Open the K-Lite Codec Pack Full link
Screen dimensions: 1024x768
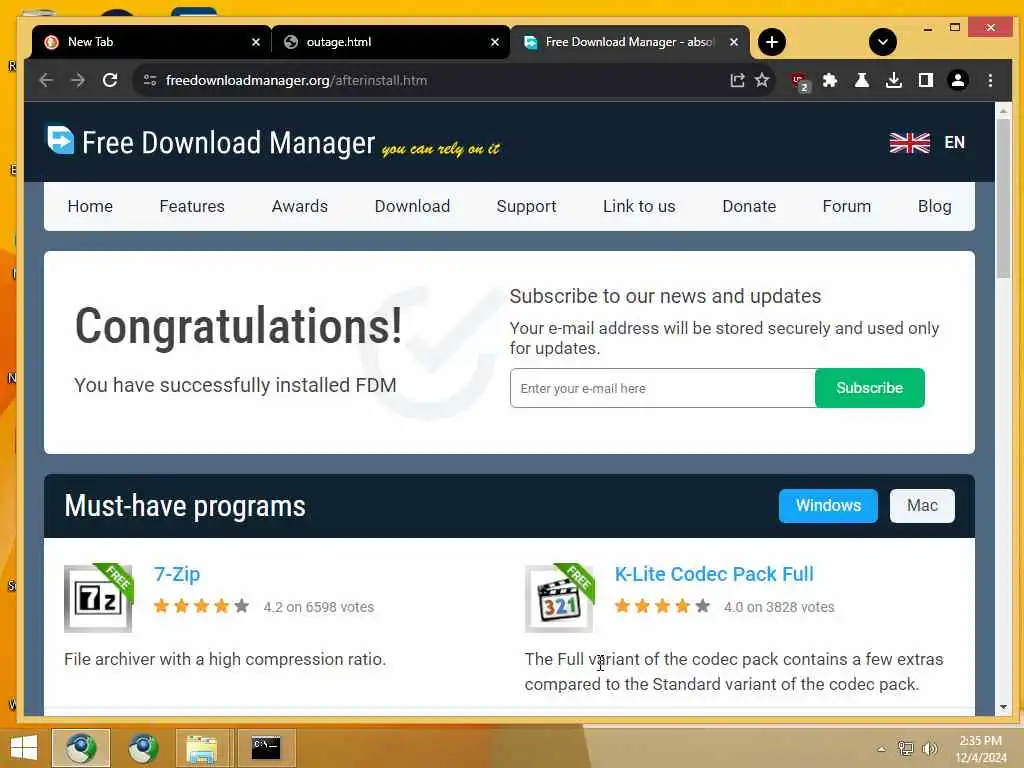click(714, 574)
